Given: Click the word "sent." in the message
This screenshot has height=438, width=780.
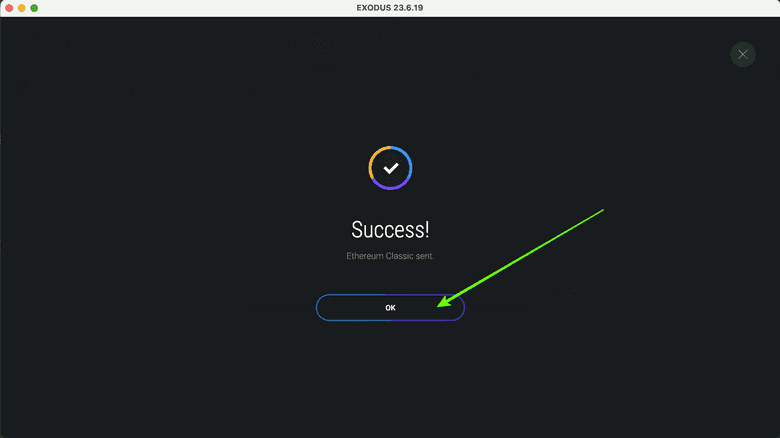Looking at the screenshot, I should (425, 256).
